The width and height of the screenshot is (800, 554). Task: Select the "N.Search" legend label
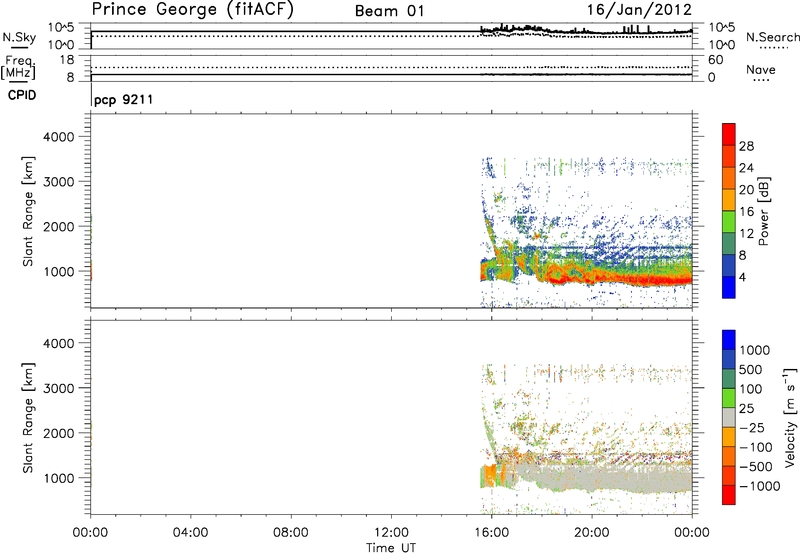(x=772, y=37)
